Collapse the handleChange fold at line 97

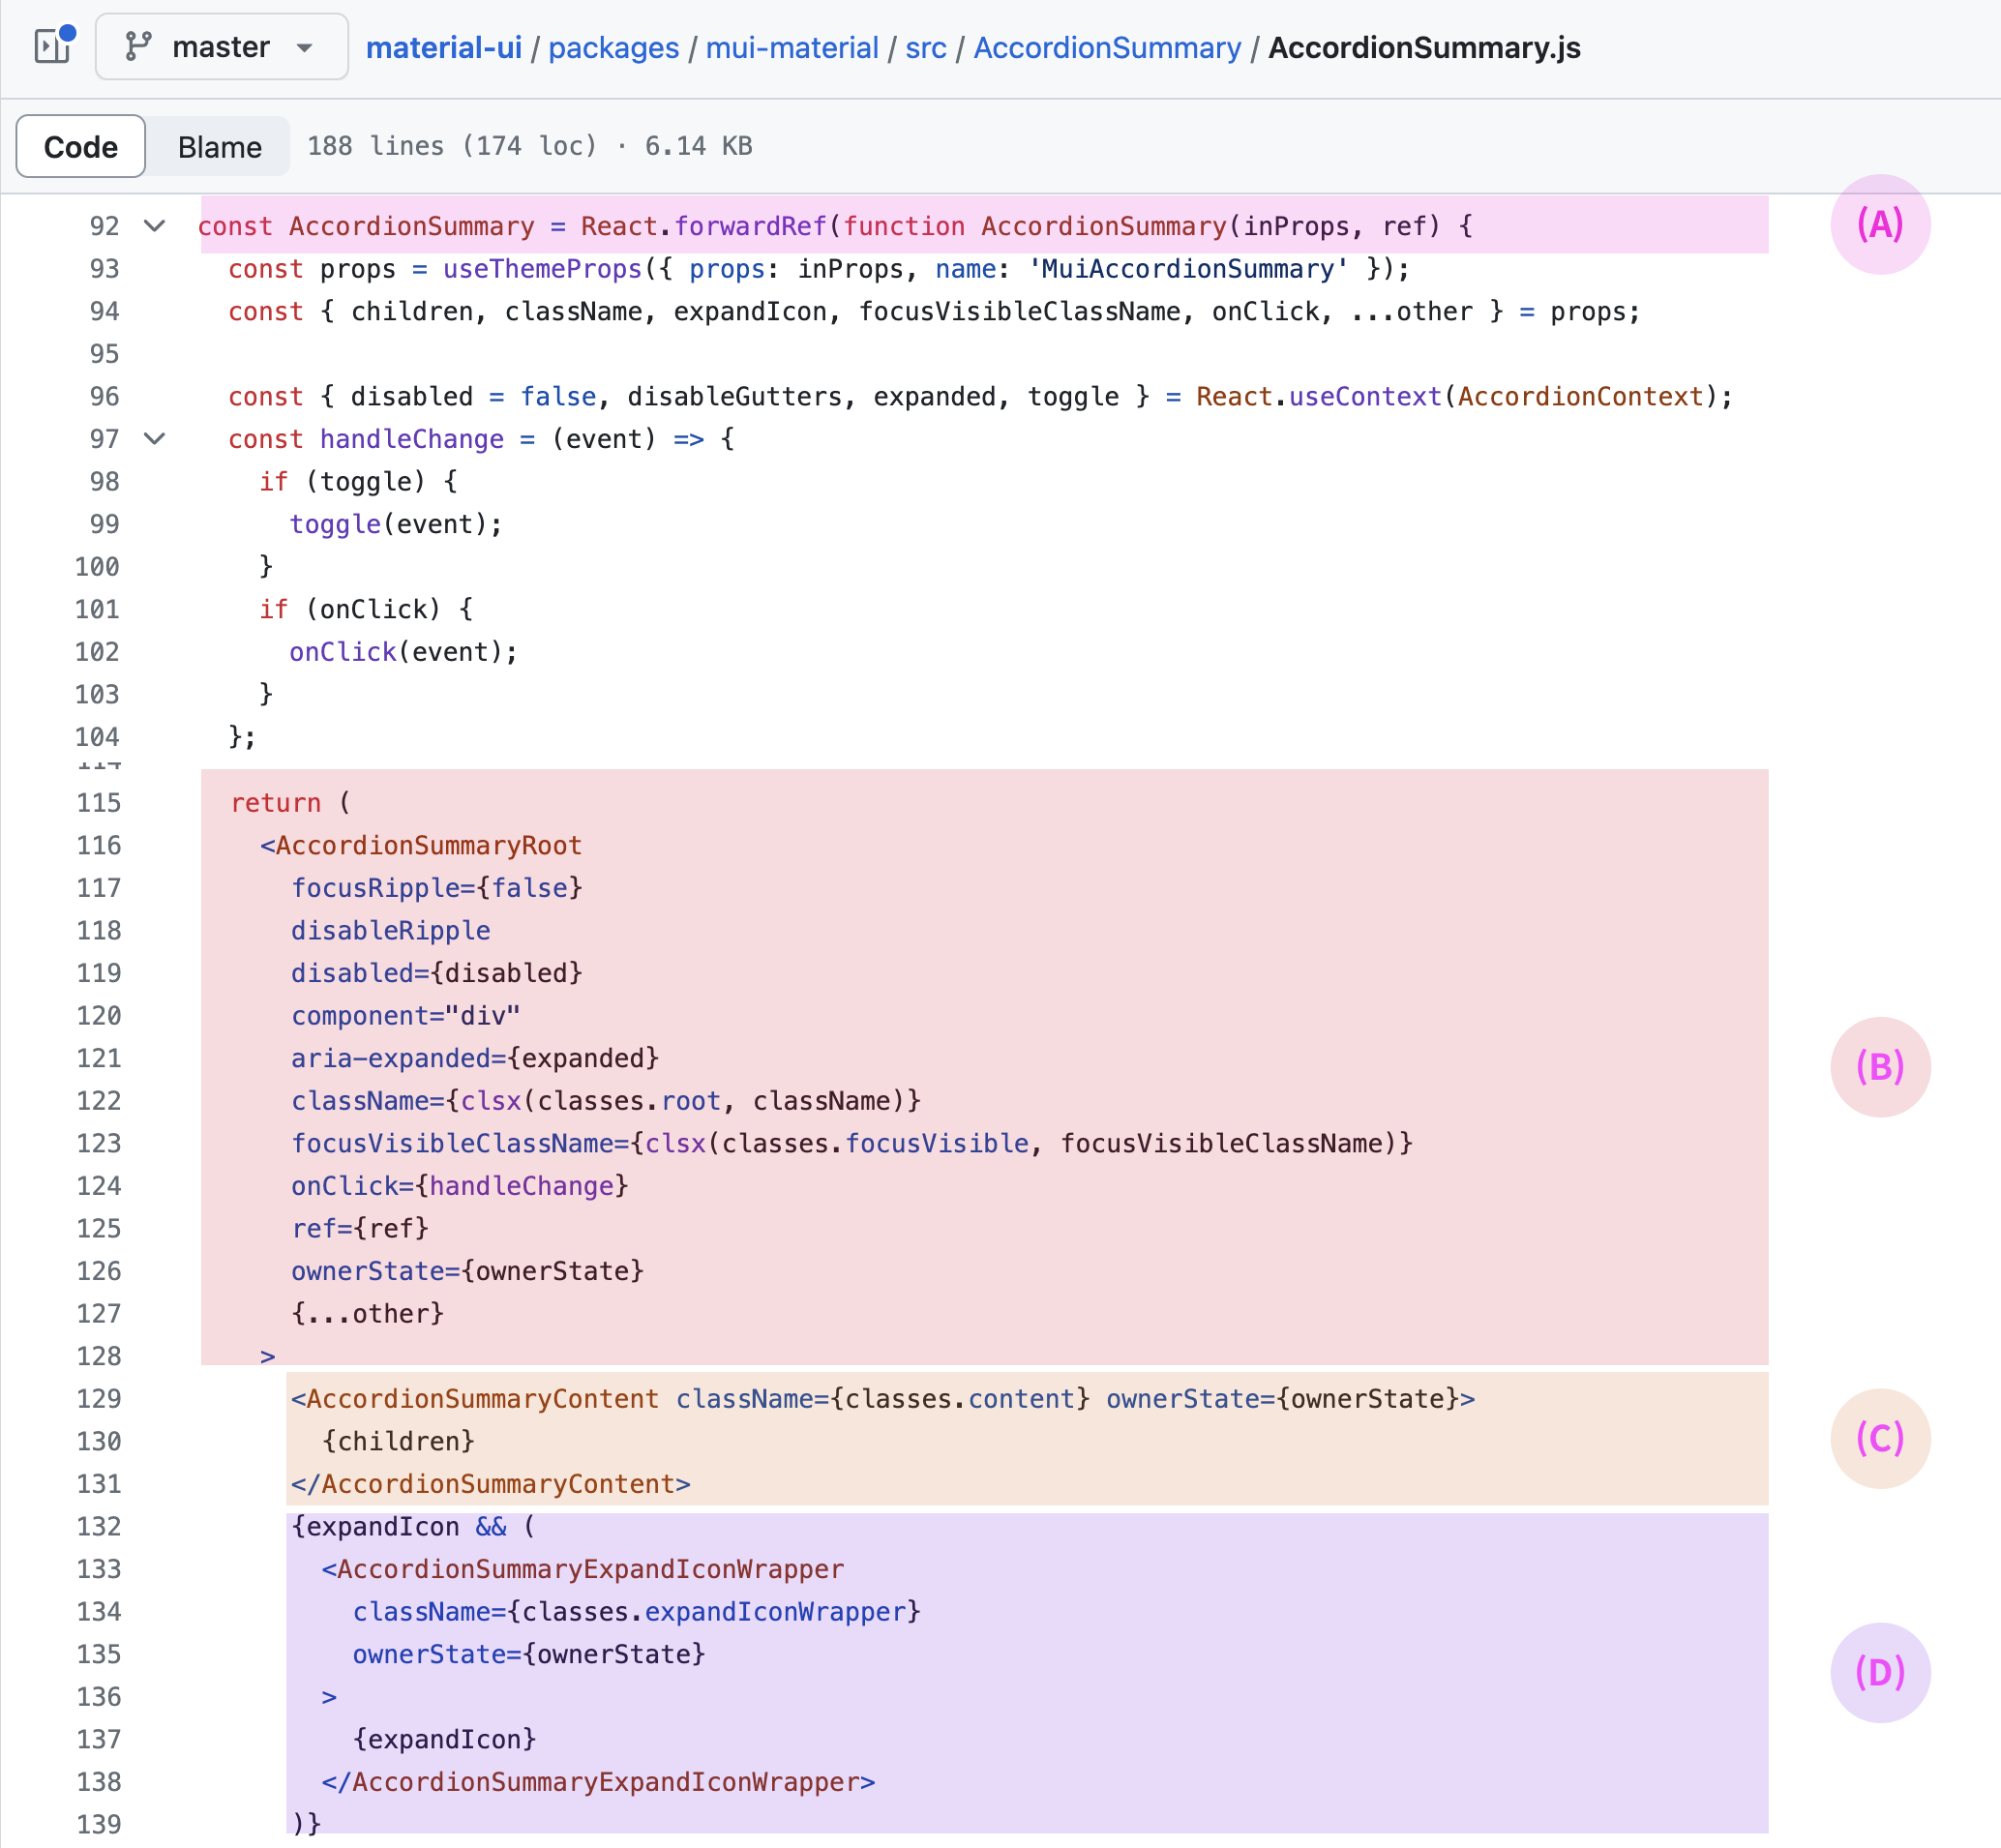155,439
